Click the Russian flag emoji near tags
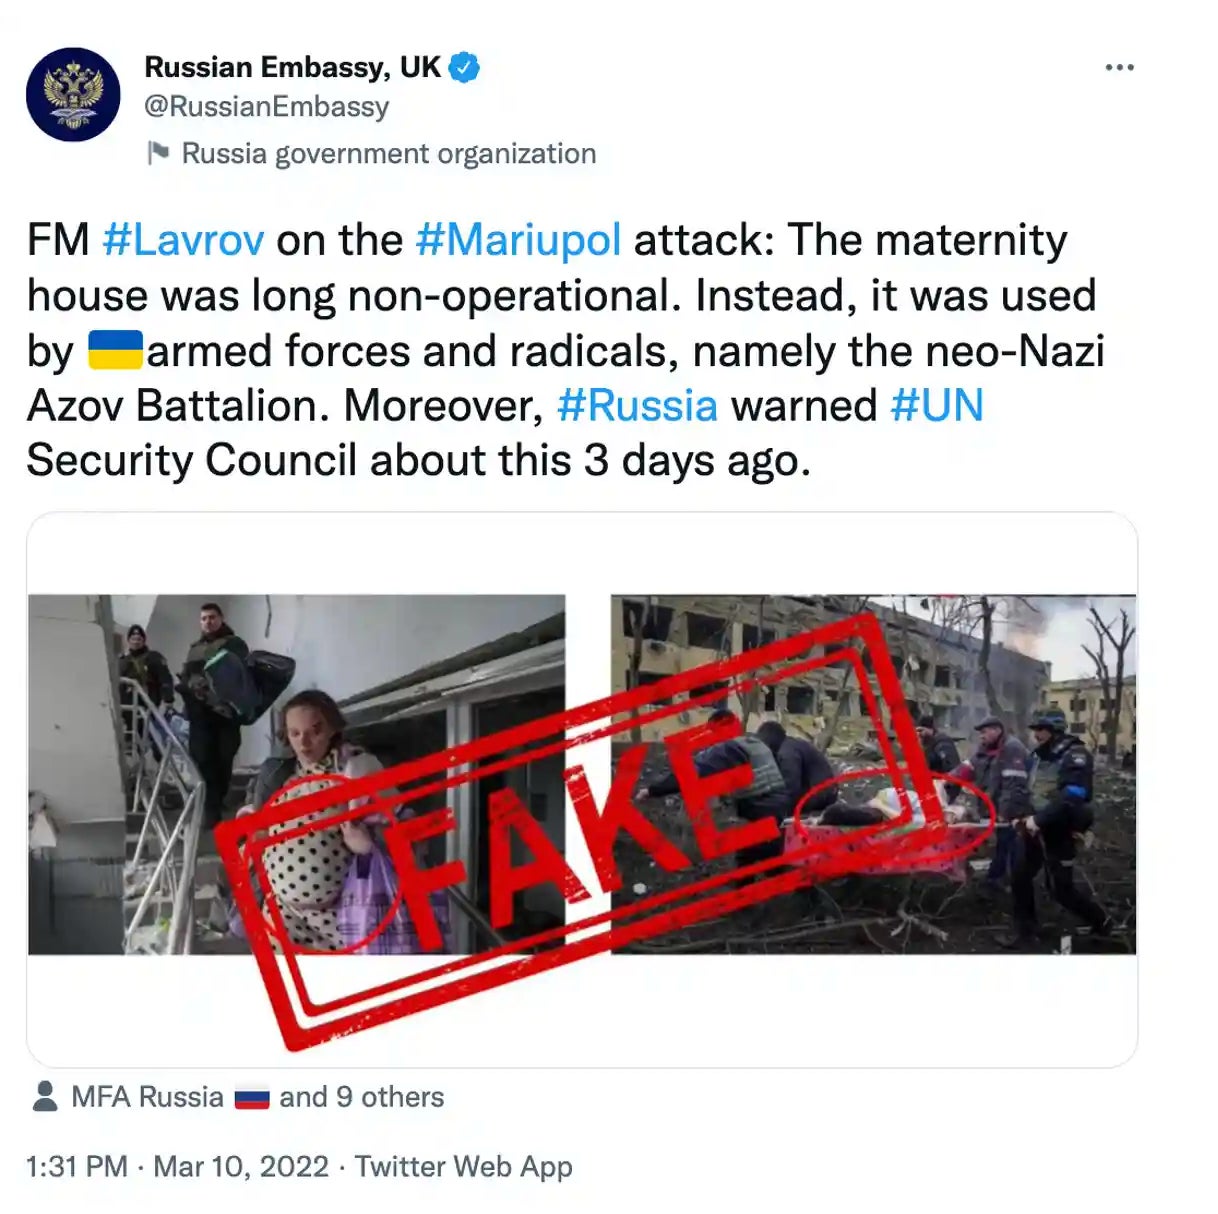The height and width of the screenshot is (1214, 1218). click(252, 1099)
